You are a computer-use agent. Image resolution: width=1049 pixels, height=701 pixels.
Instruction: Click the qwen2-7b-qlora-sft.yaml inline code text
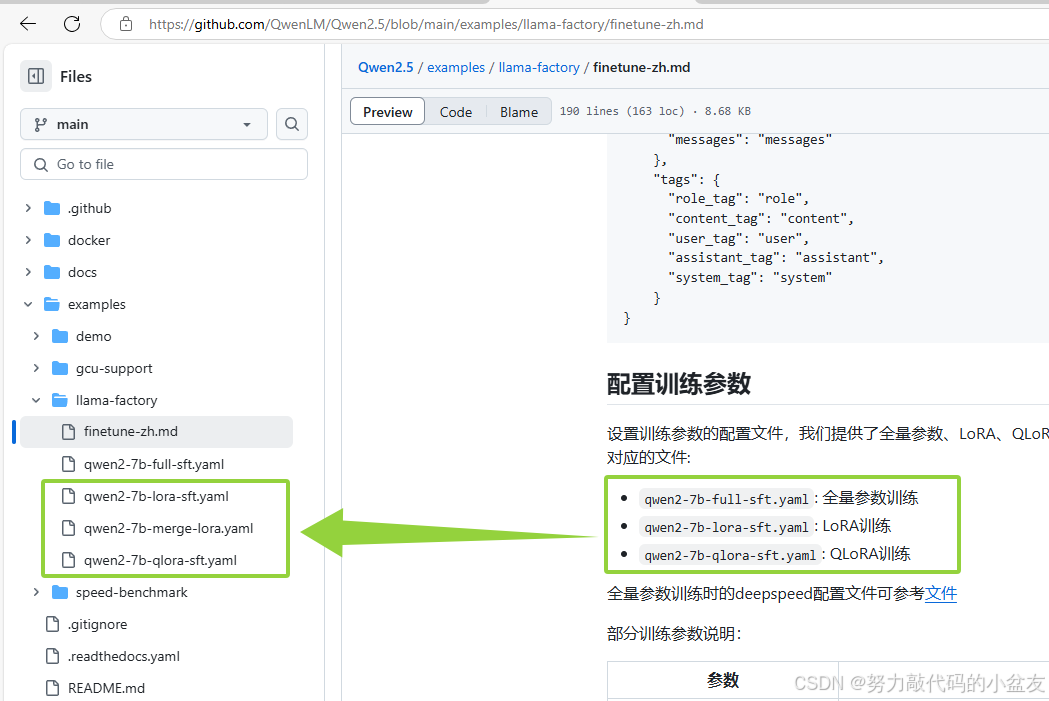pos(730,555)
